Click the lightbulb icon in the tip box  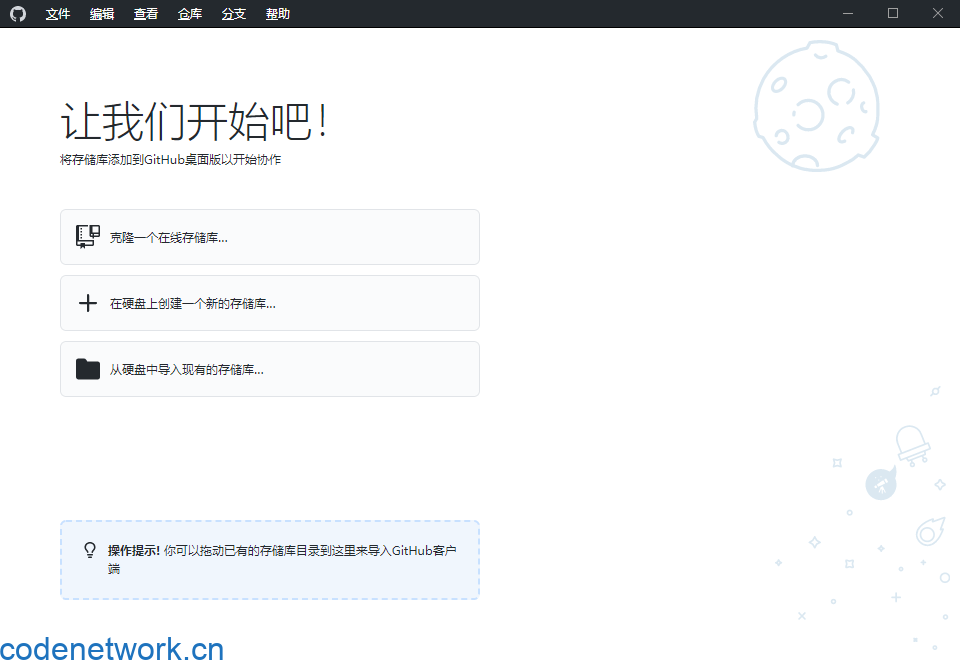tap(87, 547)
